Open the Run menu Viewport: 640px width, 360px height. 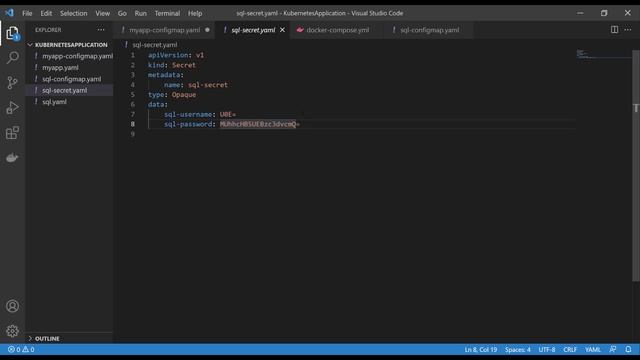(x=140, y=13)
